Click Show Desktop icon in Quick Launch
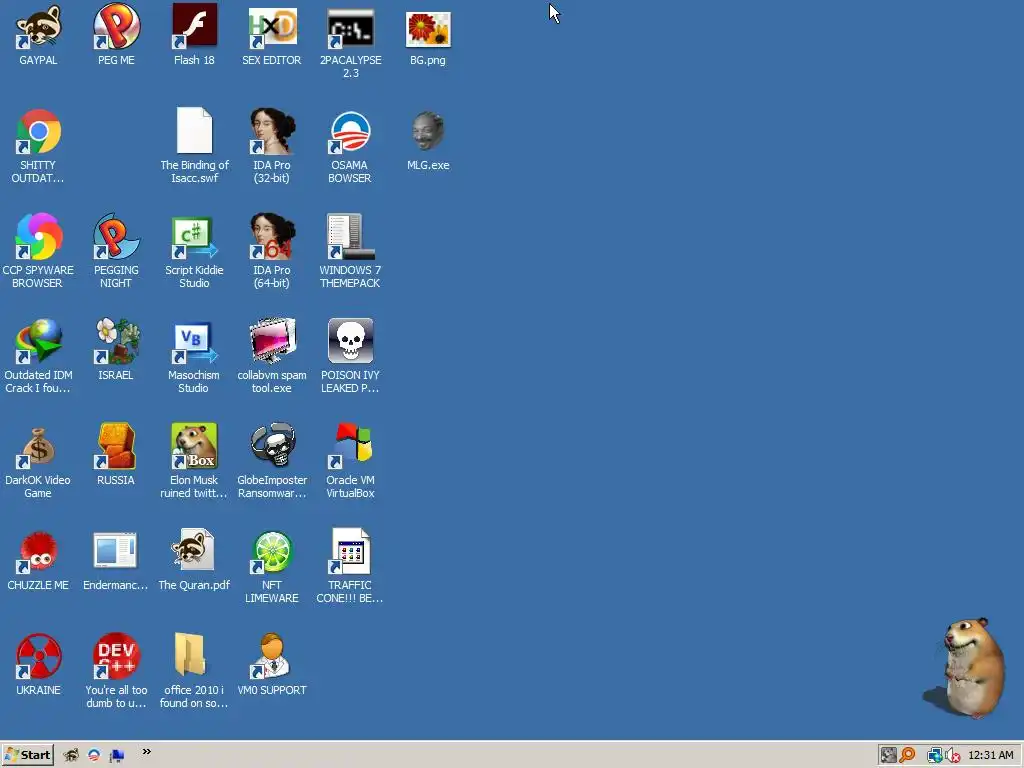Screen dimensions: 1024x768 [117, 756]
